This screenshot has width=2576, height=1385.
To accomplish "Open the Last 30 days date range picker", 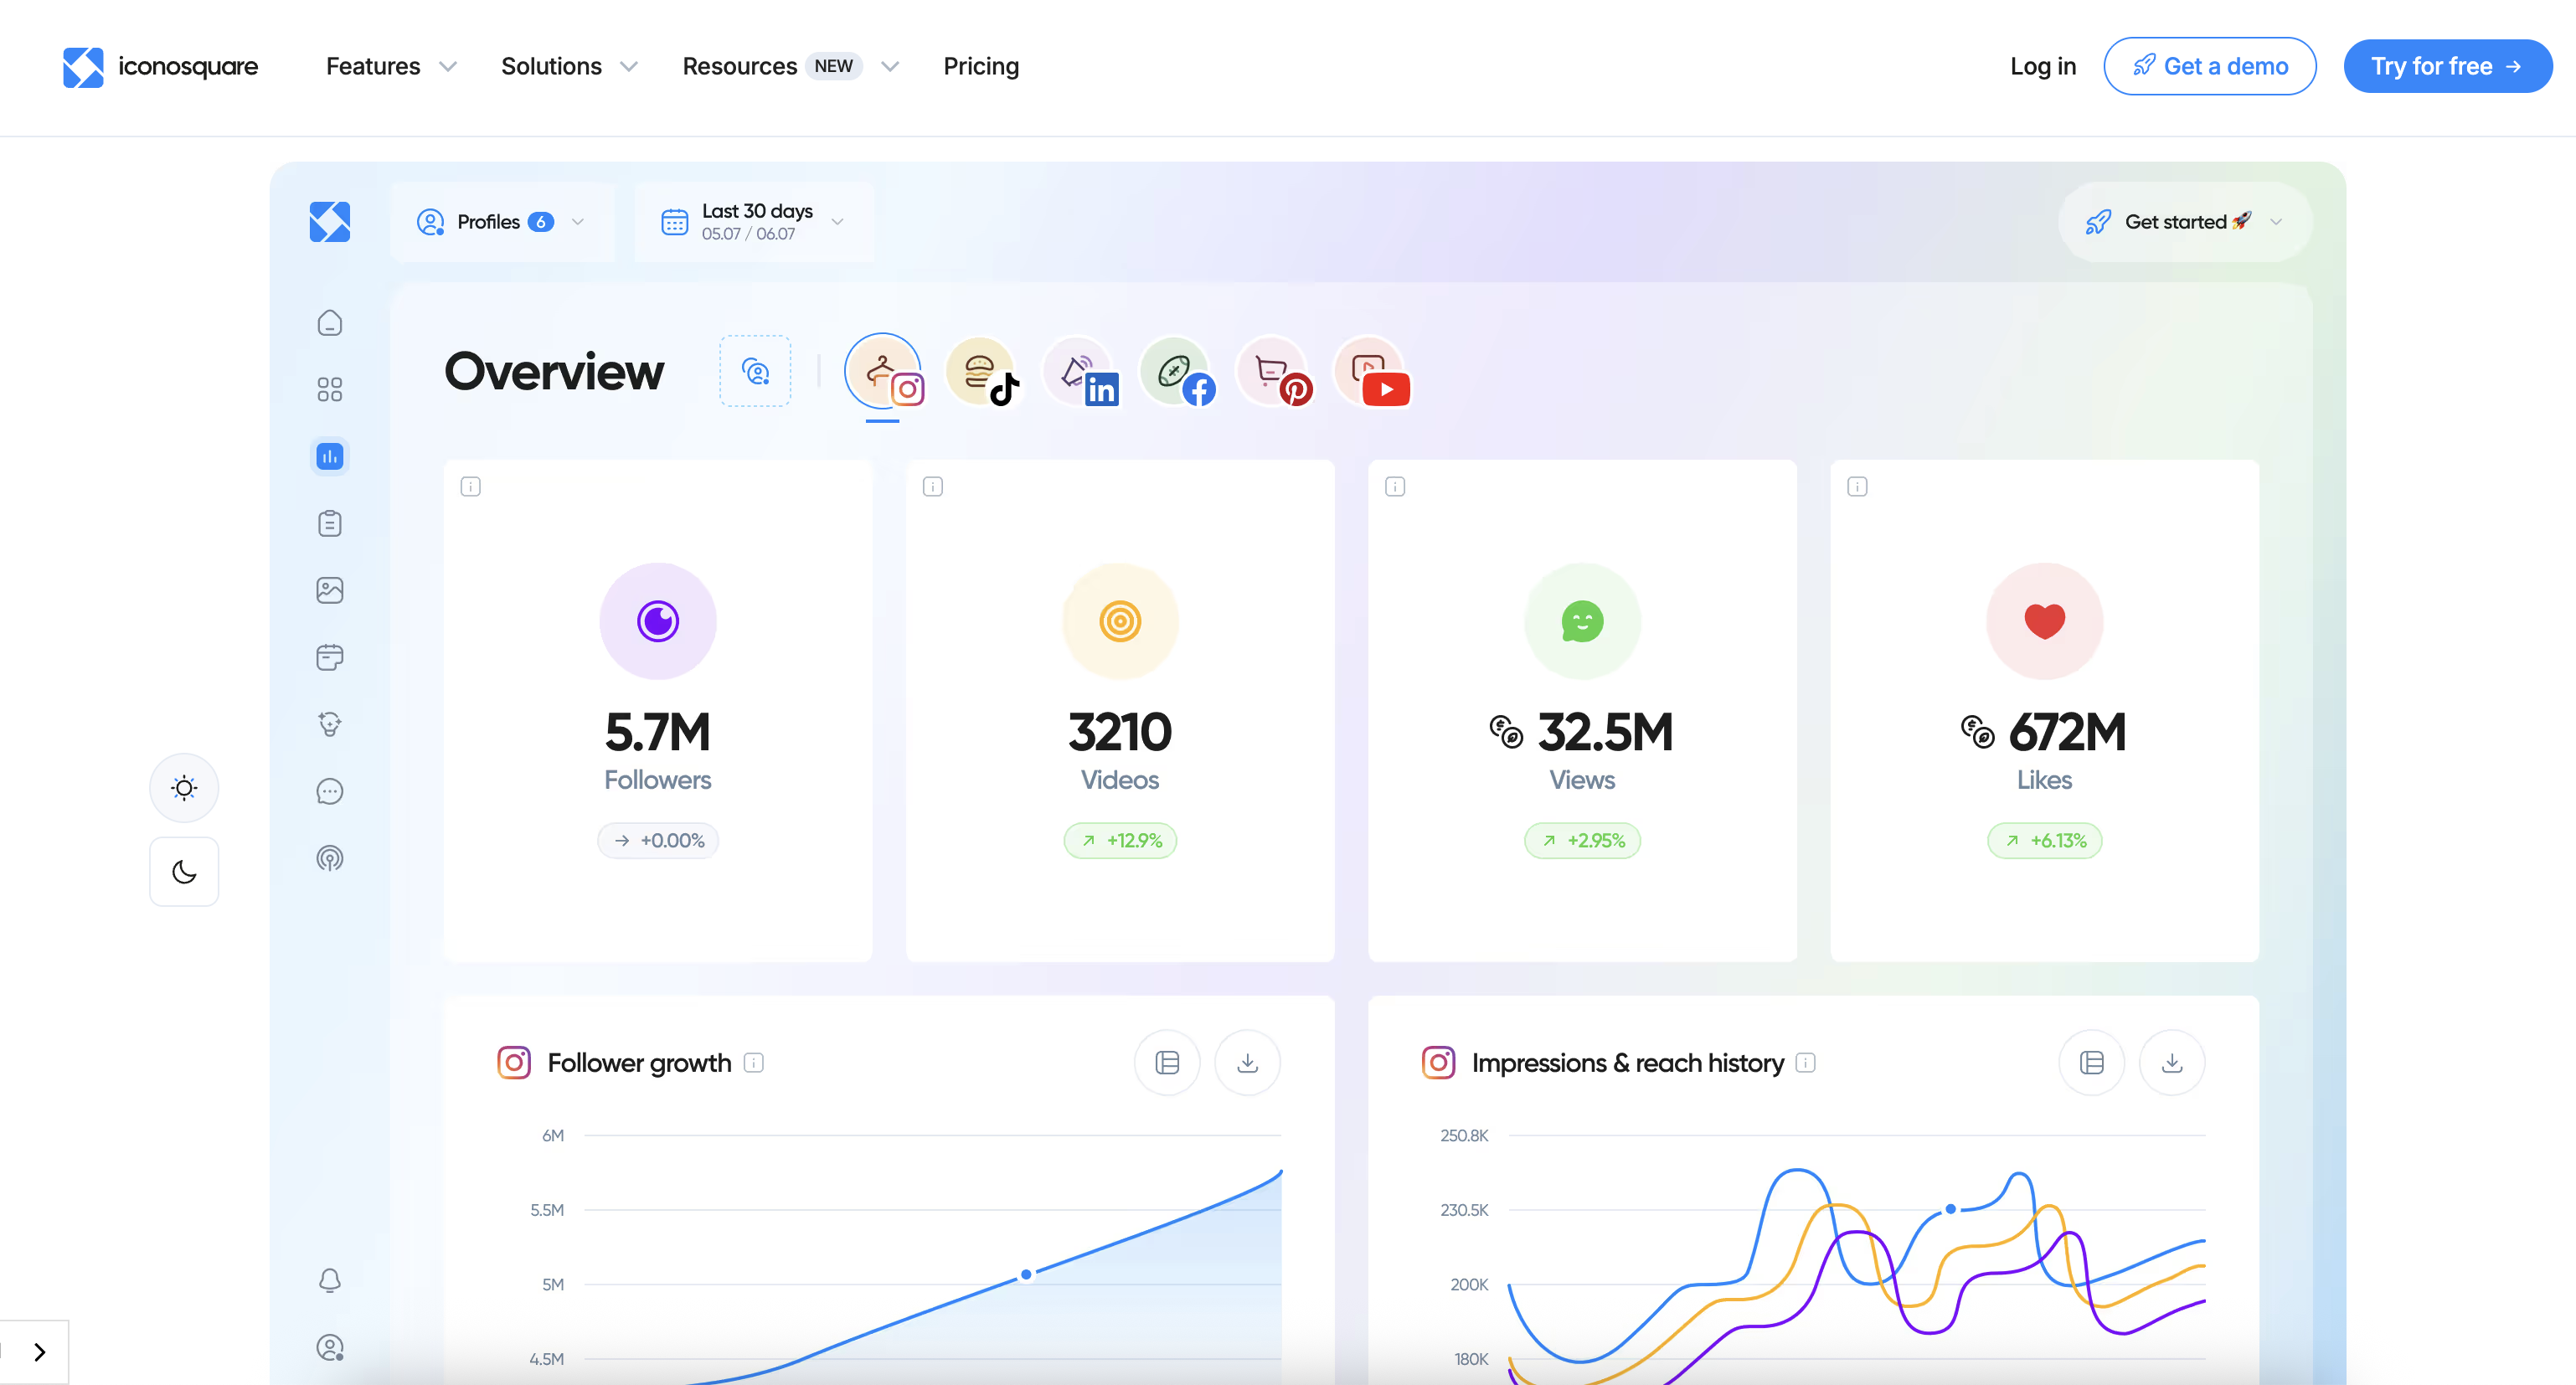I will click(x=755, y=222).
